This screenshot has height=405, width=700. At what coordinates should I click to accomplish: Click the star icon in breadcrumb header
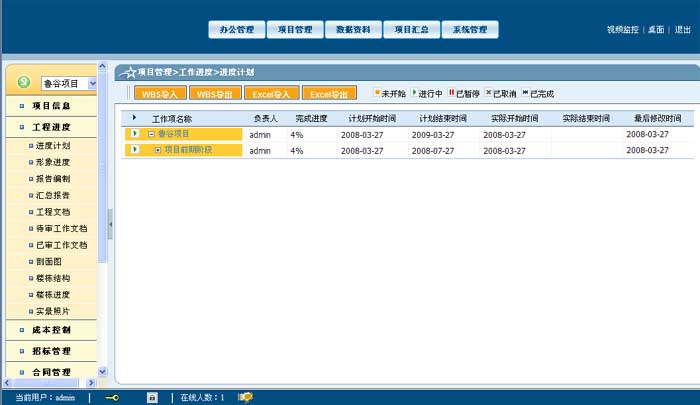tap(129, 72)
